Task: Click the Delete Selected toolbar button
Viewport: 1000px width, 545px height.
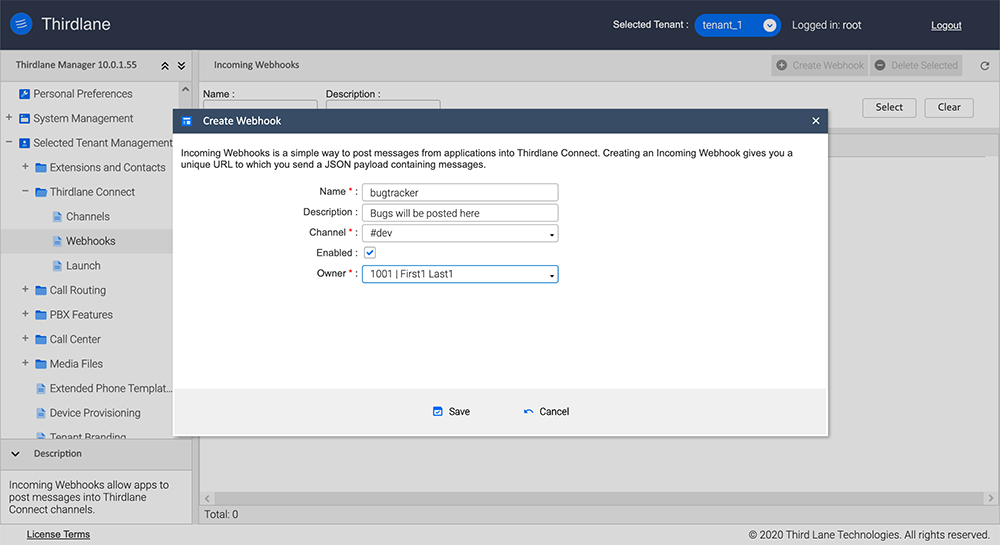Action: click(x=916, y=65)
